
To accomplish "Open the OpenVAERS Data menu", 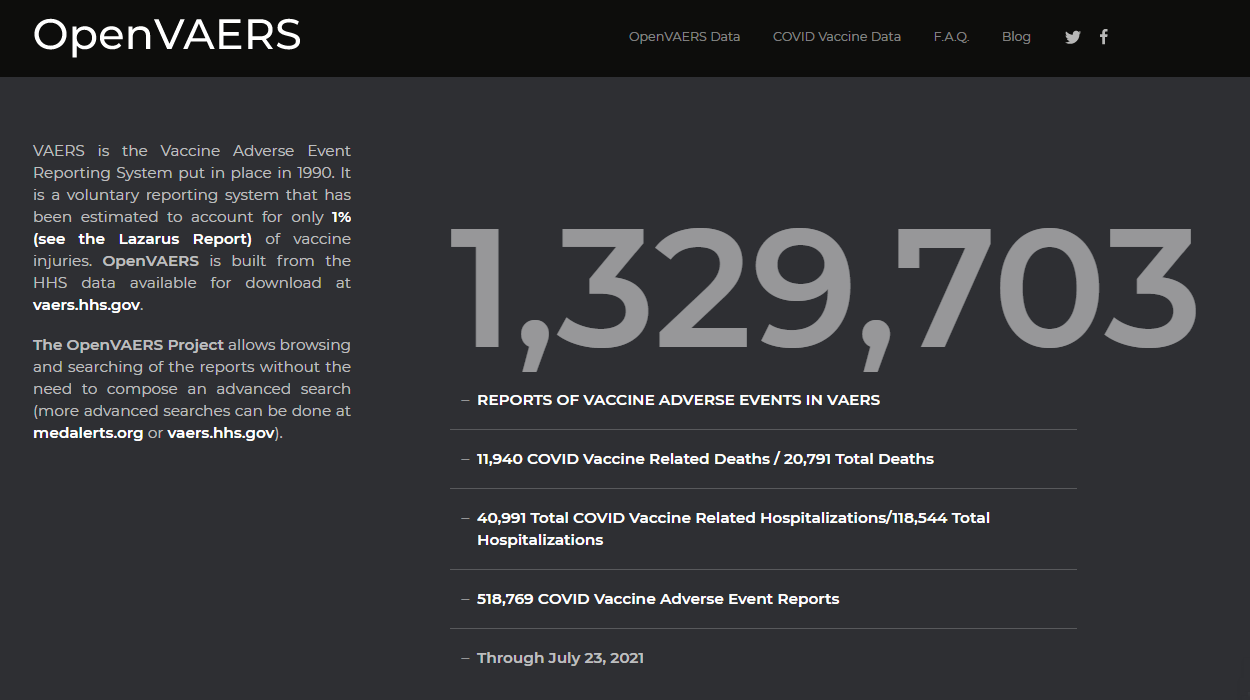I will pos(684,37).
